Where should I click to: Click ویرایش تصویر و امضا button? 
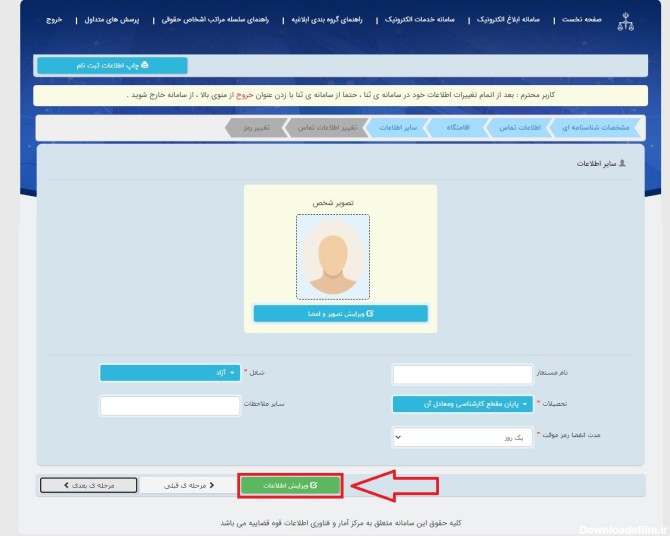tap(341, 313)
